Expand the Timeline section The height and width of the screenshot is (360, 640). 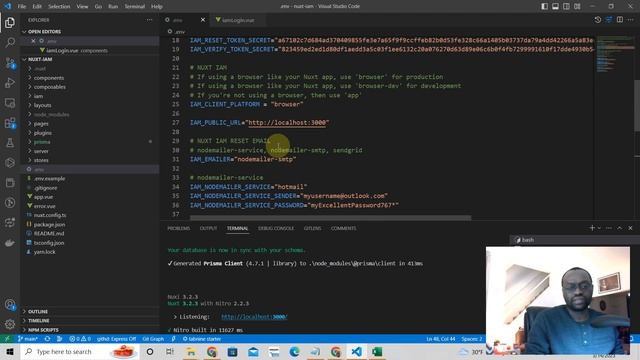click(x=38, y=321)
